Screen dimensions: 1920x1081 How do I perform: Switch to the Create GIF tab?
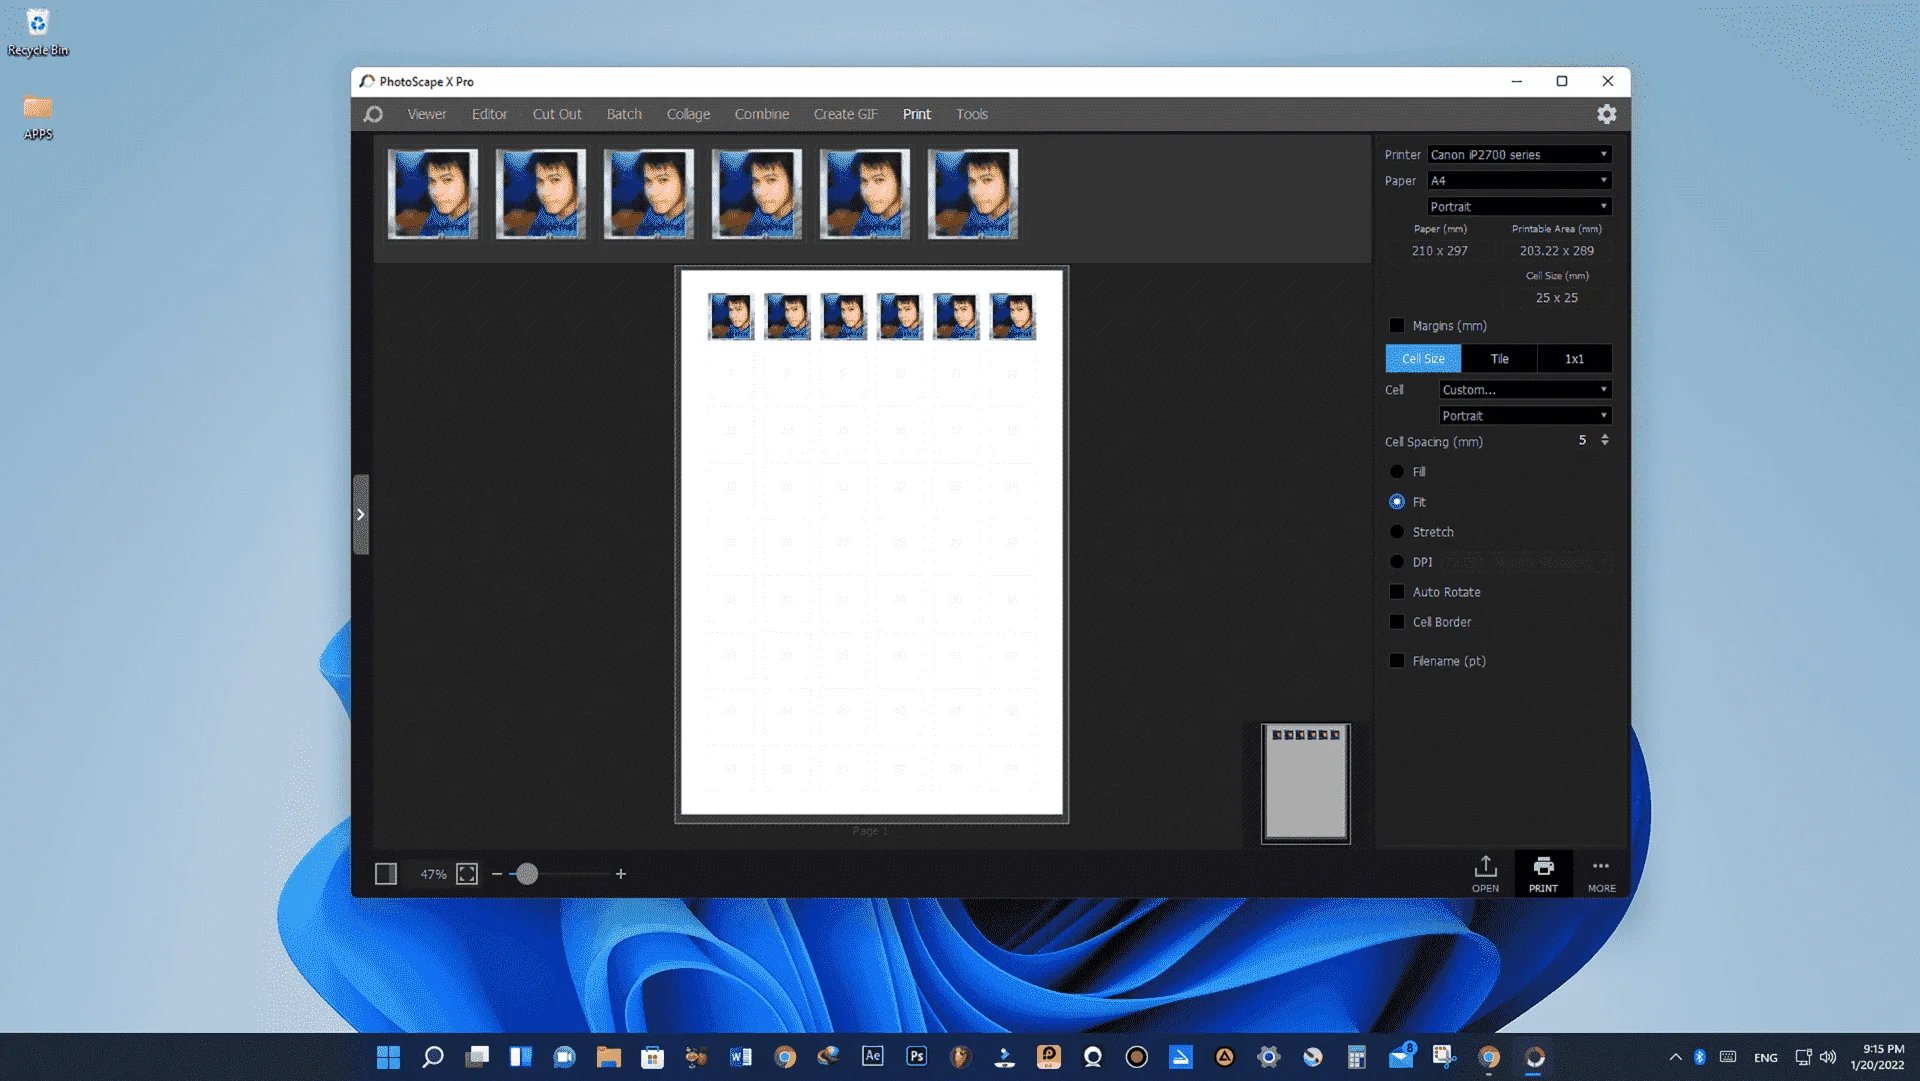pos(845,114)
